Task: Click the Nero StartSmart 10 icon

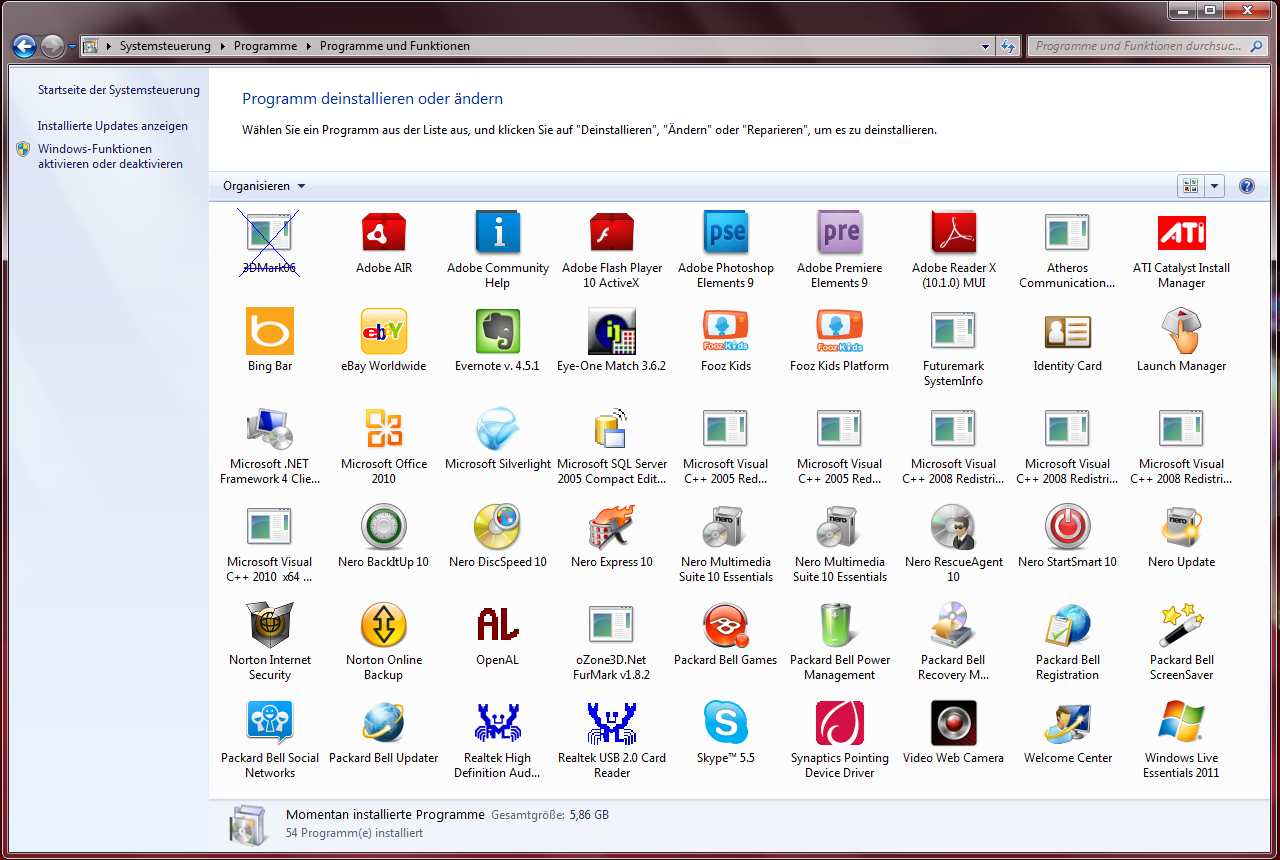Action: 1068,526
